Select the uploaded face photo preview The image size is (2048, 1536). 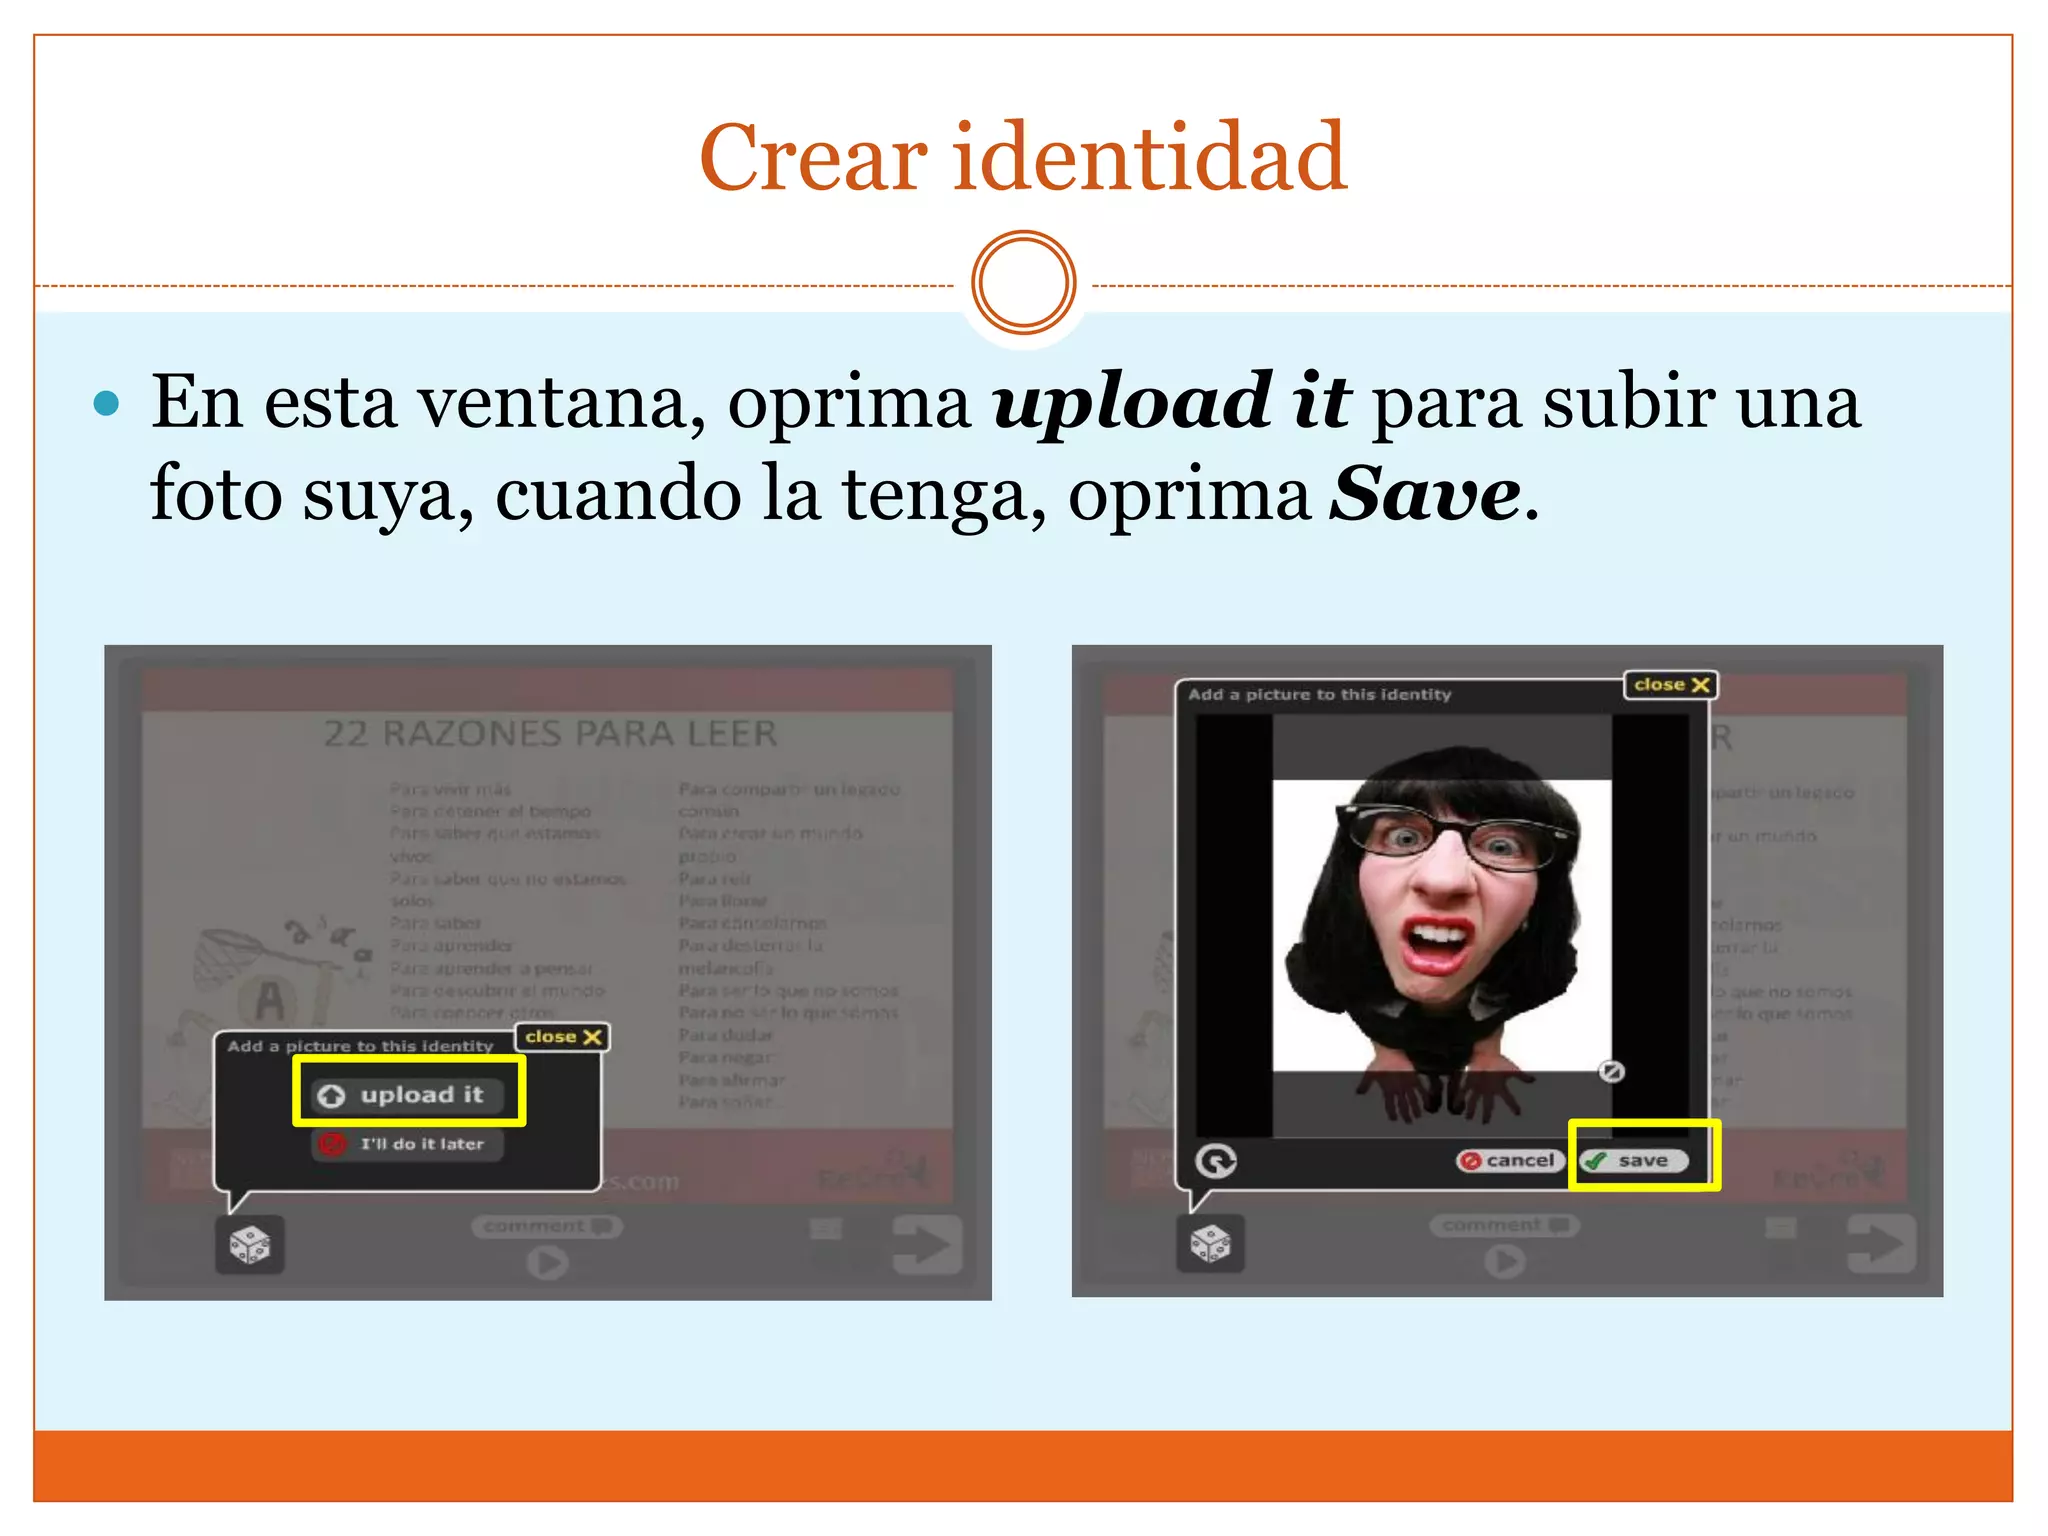(x=1441, y=925)
